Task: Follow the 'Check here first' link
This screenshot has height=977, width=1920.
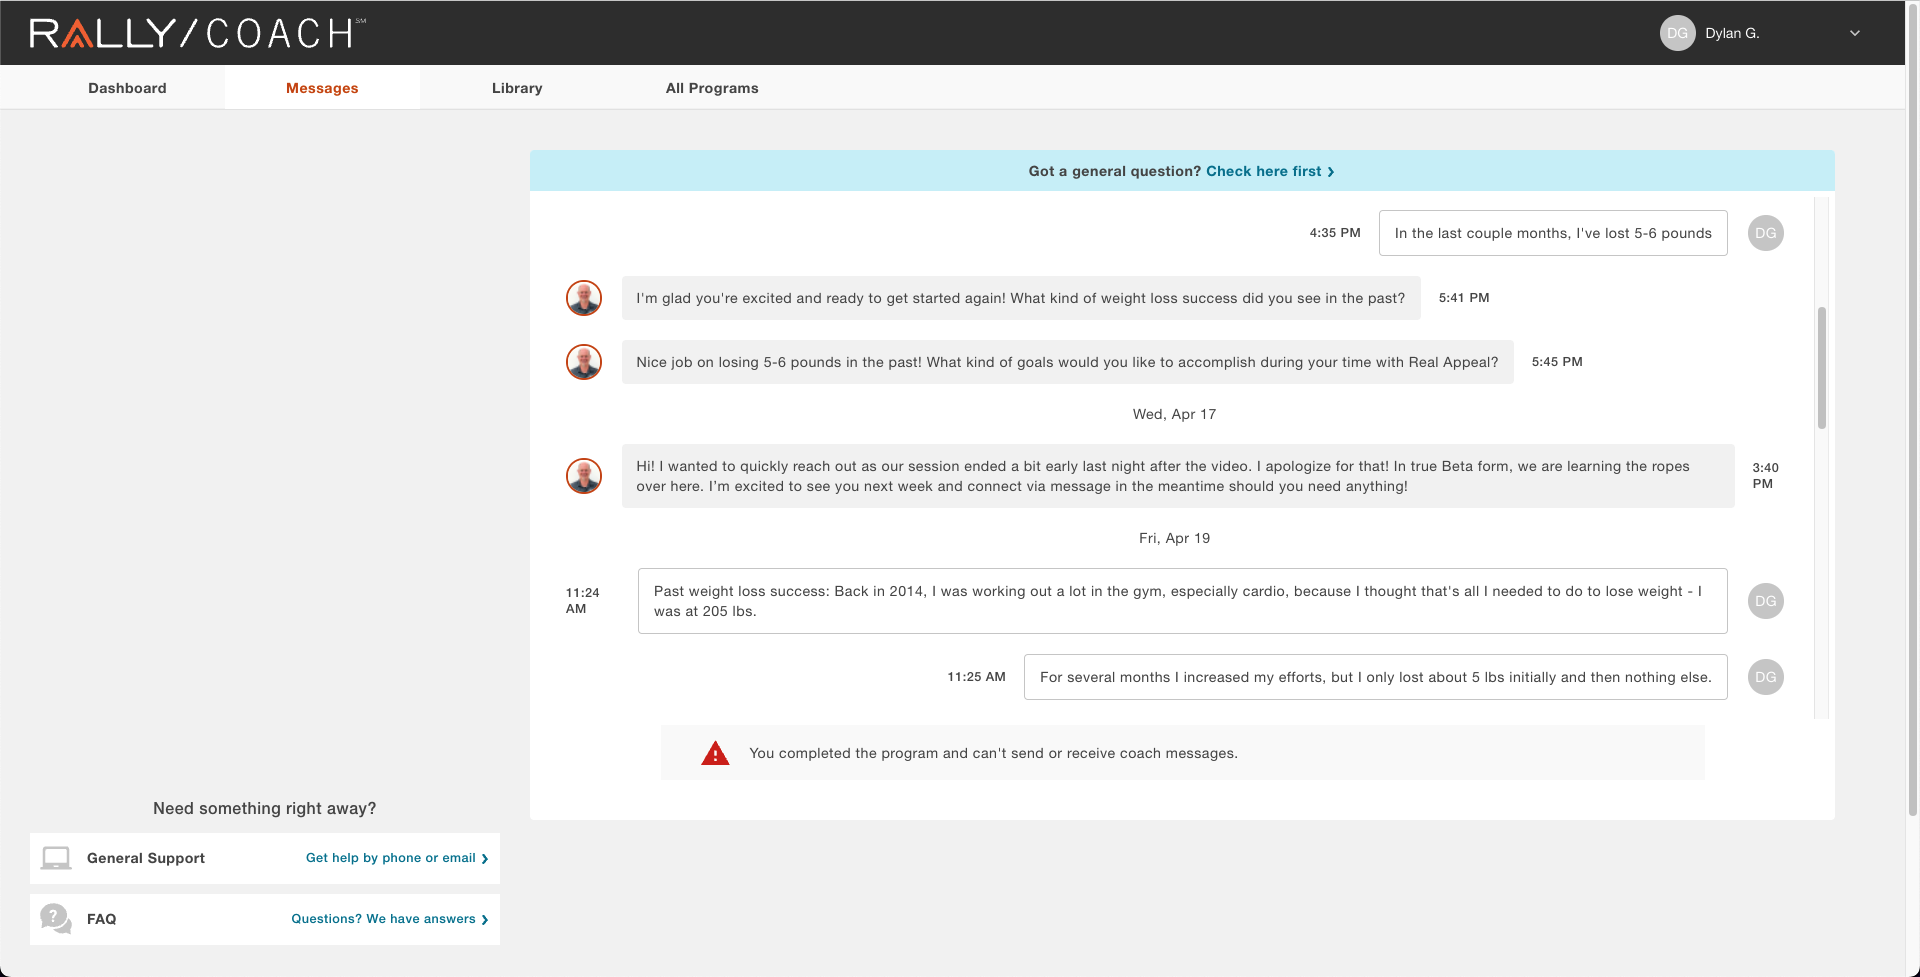Action: [x=1270, y=171]
